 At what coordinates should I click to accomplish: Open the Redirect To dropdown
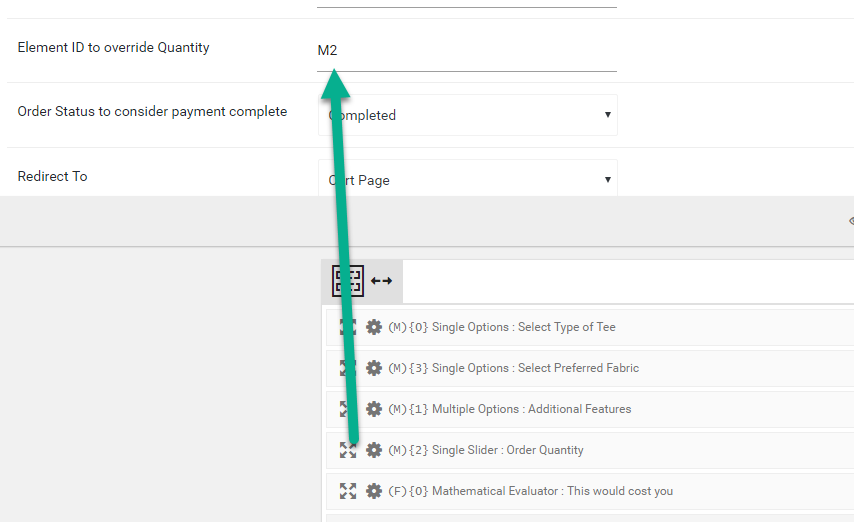click(x=467, y=178)
